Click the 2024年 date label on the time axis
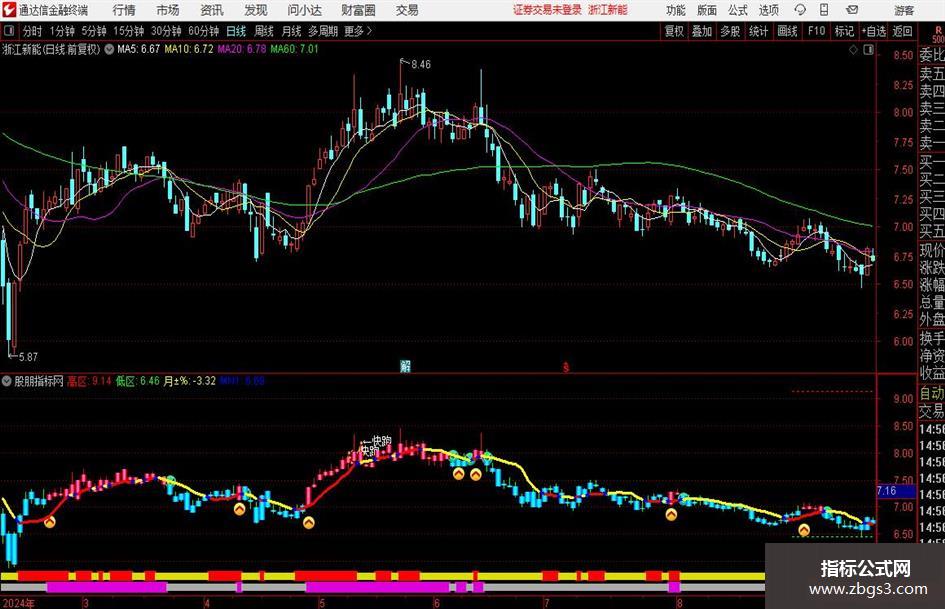This screenshot has width=945, height=609. 18,603
